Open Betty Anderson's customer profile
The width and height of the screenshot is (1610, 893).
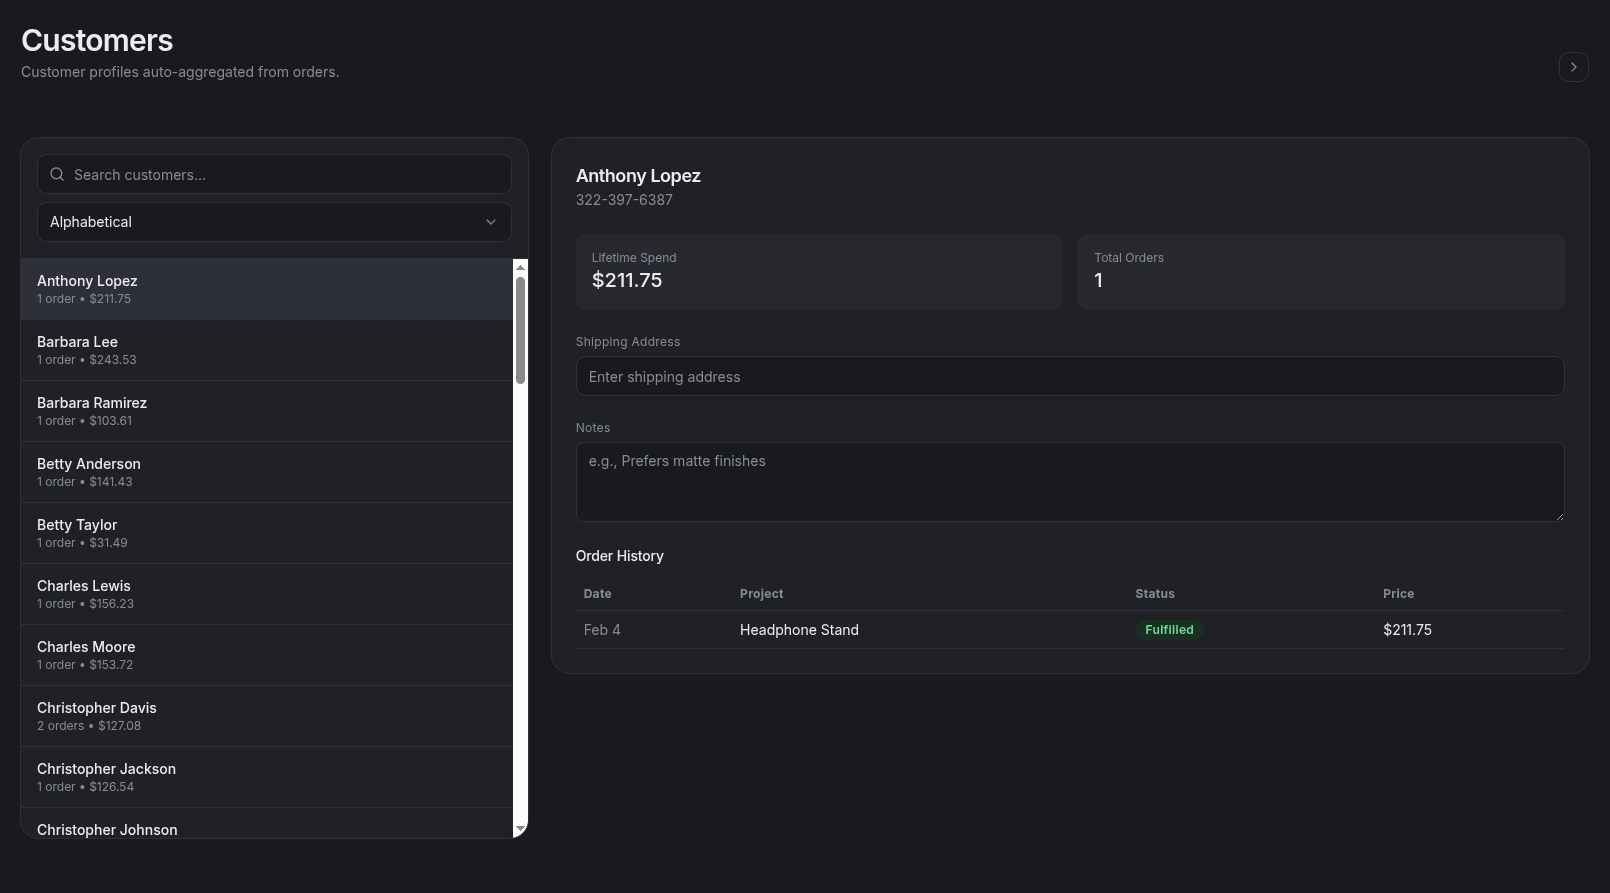[x=266, y=472]
